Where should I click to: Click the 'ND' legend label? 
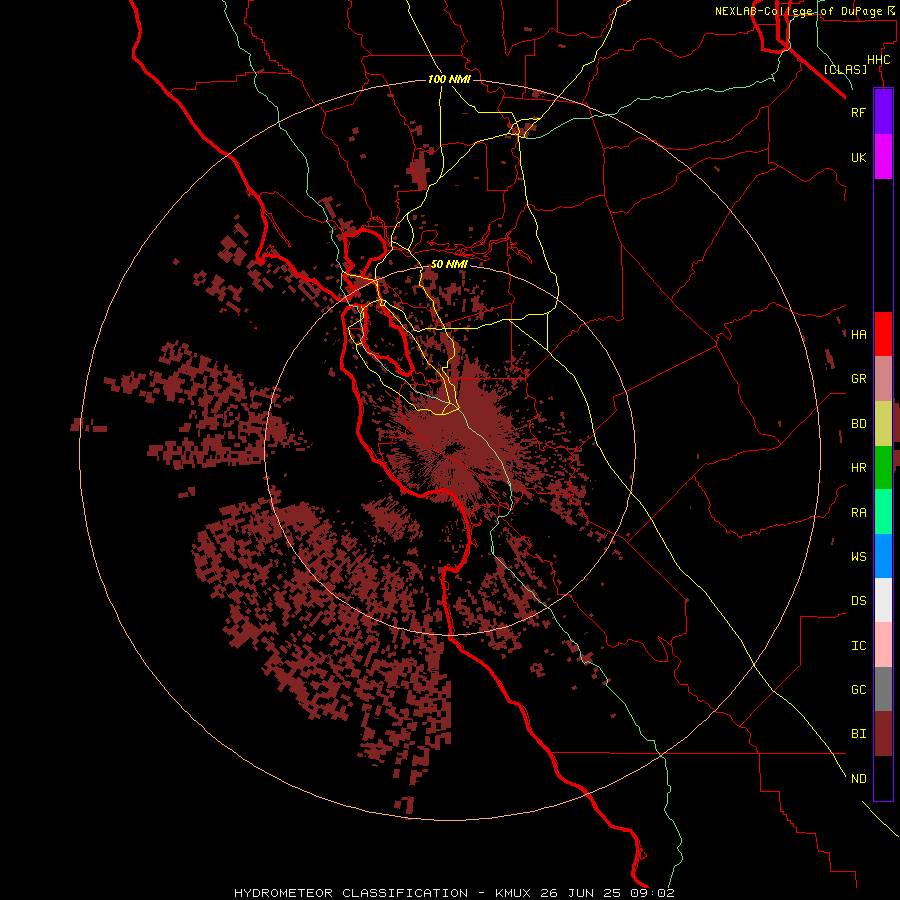(858, 778)
